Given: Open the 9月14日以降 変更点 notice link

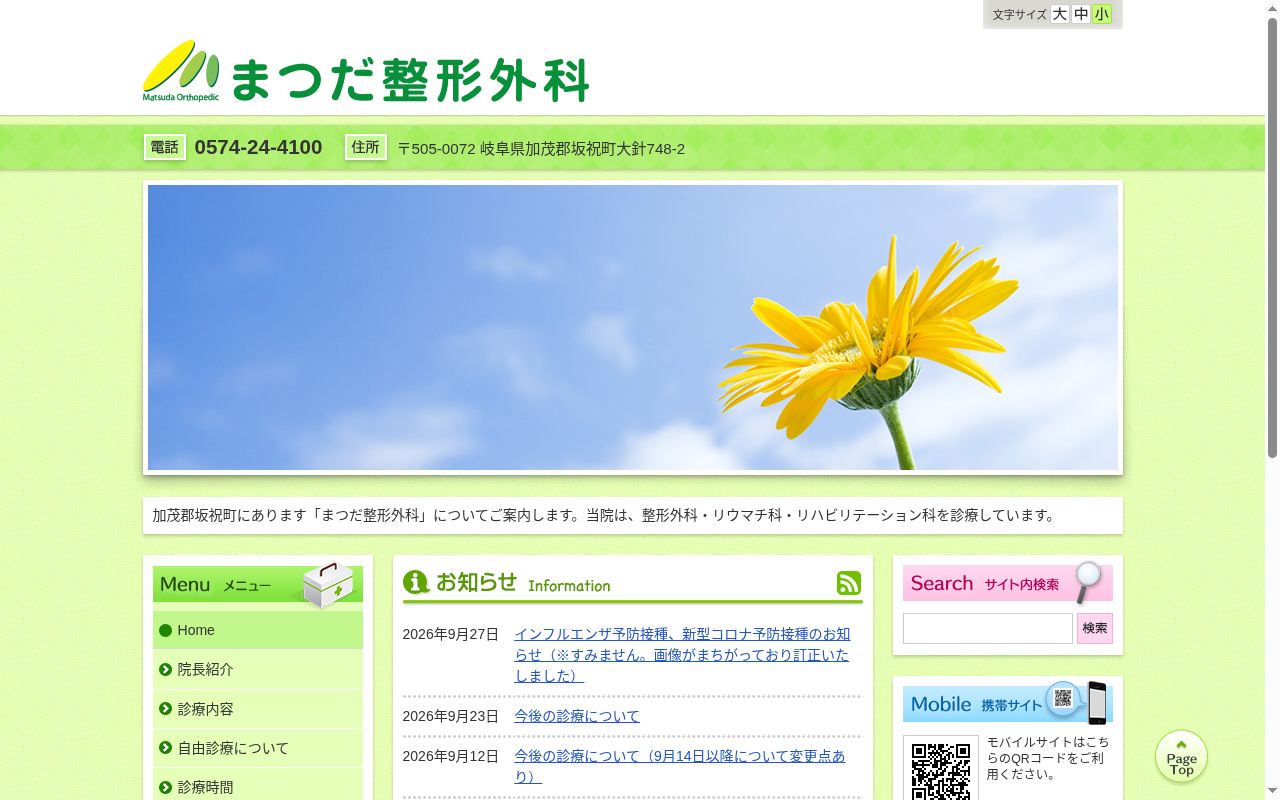Looking at the screenshot, I should 680,766.
